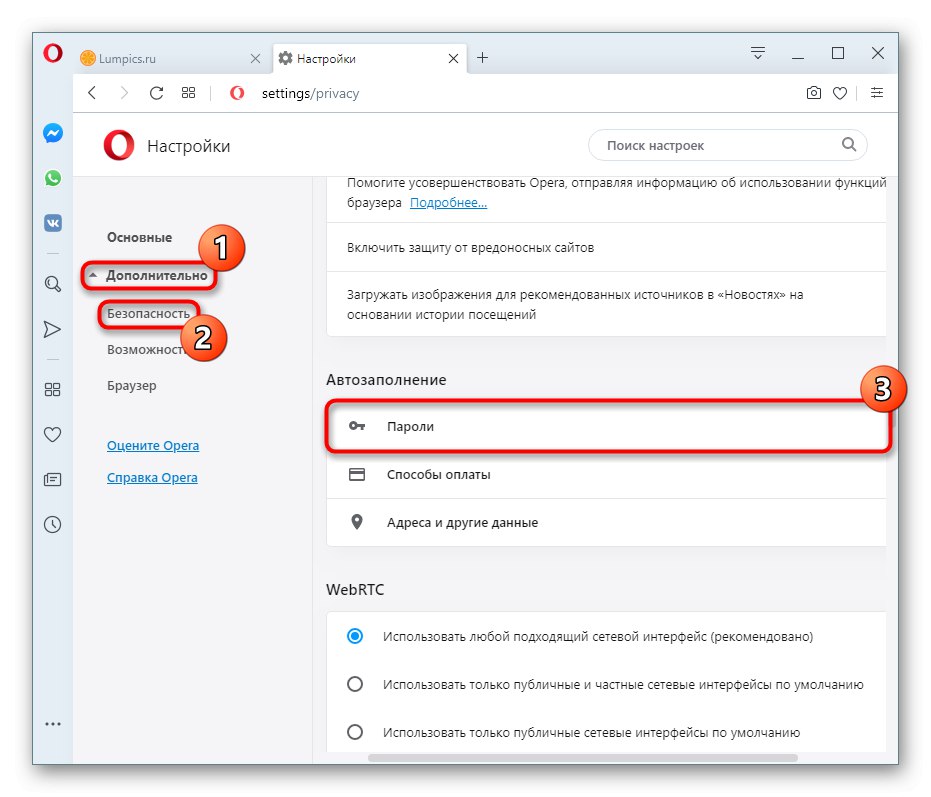
Task: Click the Поиск настроек search field
Action: [727, 145]
